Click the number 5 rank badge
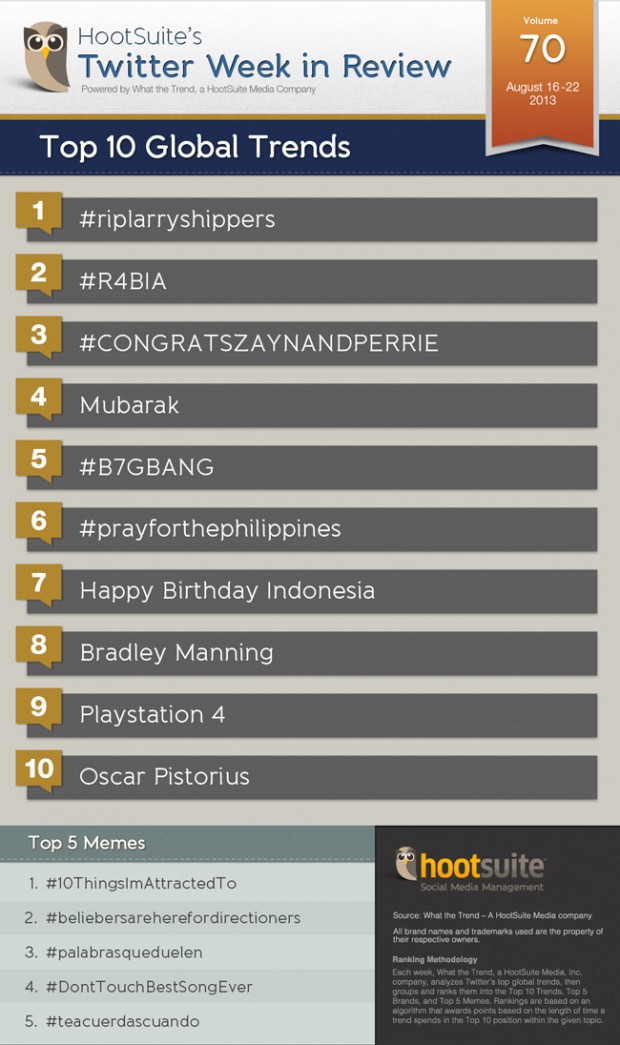620x1045 pixels. tap(39, 460)
